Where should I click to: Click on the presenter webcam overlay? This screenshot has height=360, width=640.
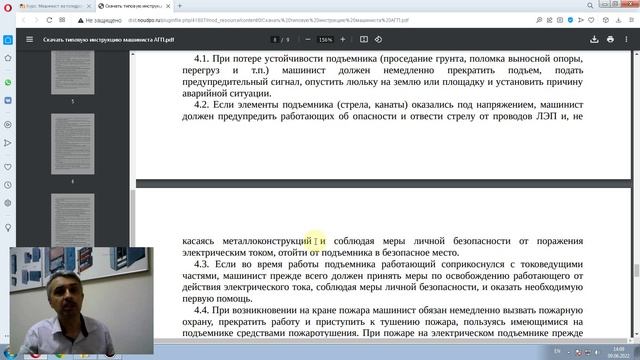pyautogui.click(x=82, y=300)
